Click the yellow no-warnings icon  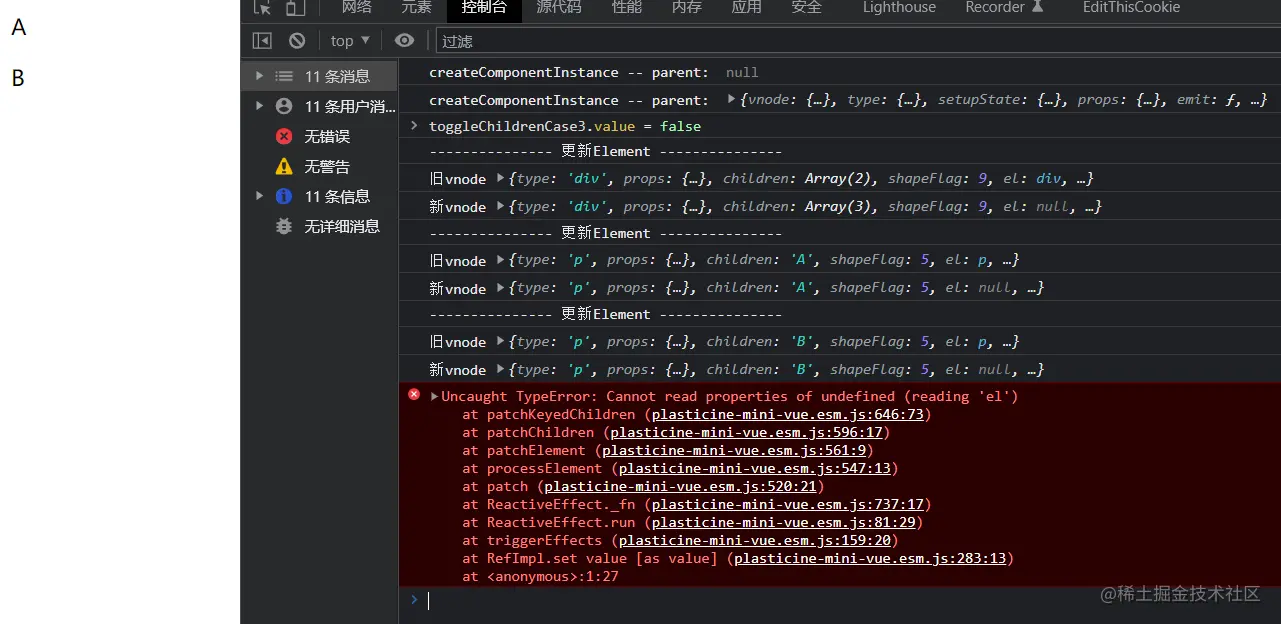click(x=284, y=166)
